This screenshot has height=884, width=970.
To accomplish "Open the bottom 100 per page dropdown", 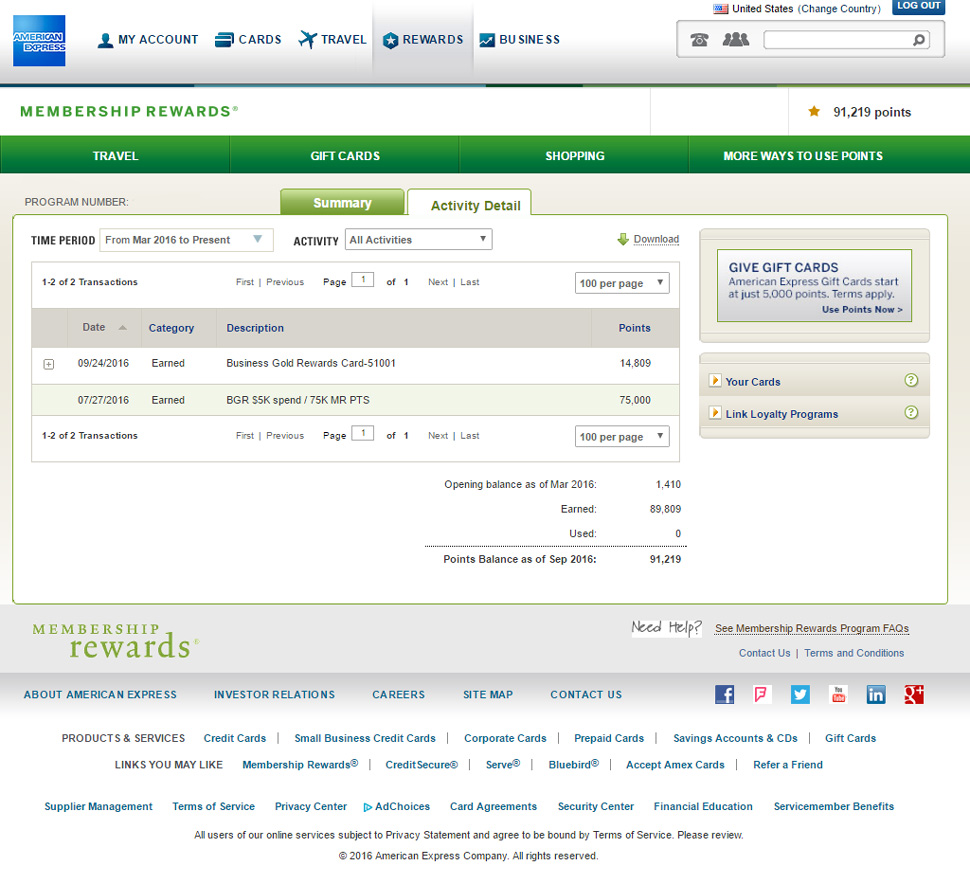I will coord(622,436).
